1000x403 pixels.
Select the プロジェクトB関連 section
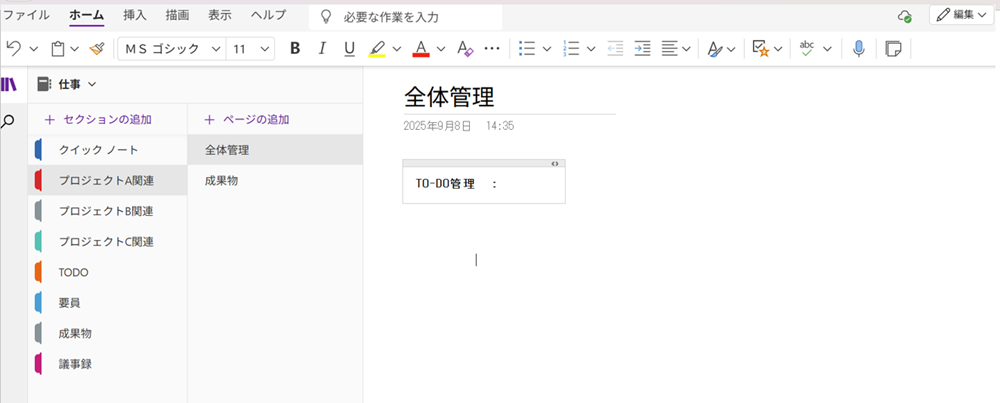108,211
